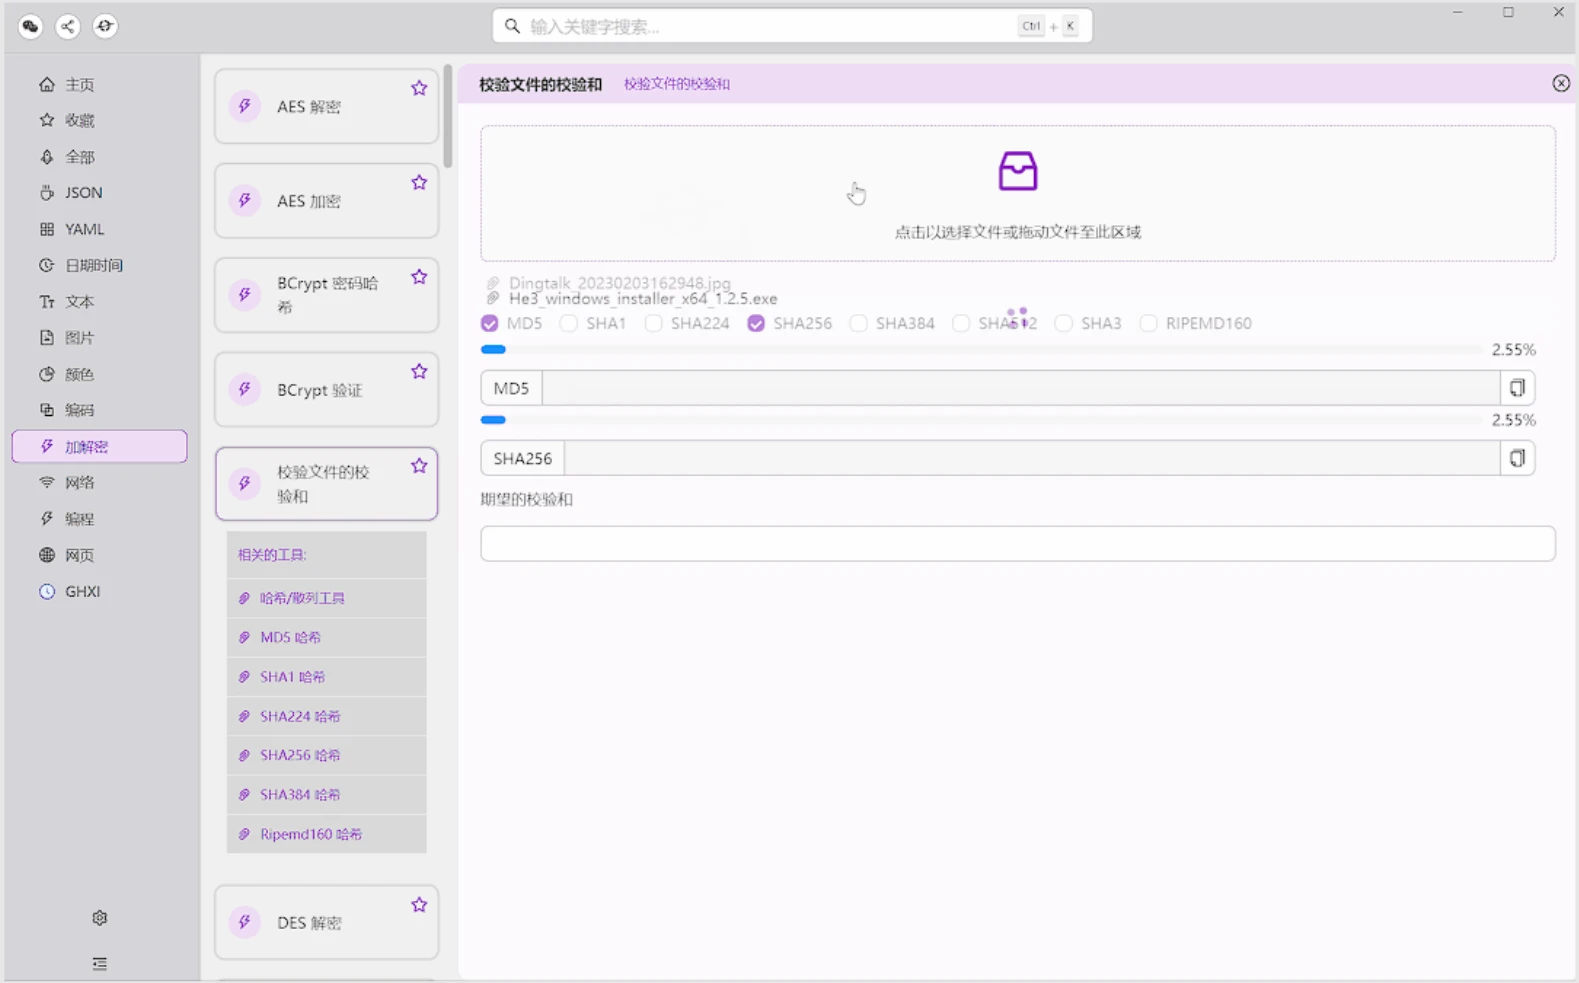Select the 网络 network category in the sidebar

tap(99, 483)
